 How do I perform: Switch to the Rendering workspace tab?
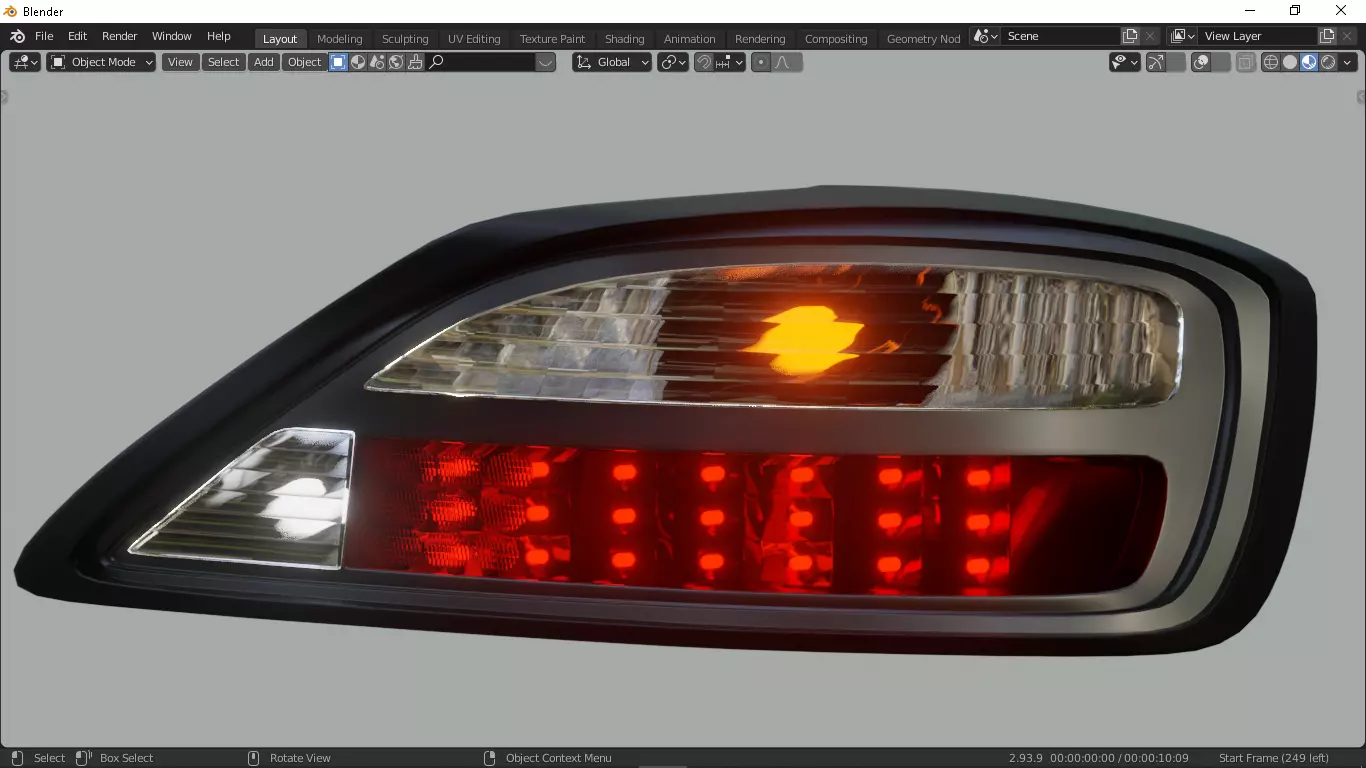[x=760, y=39]
